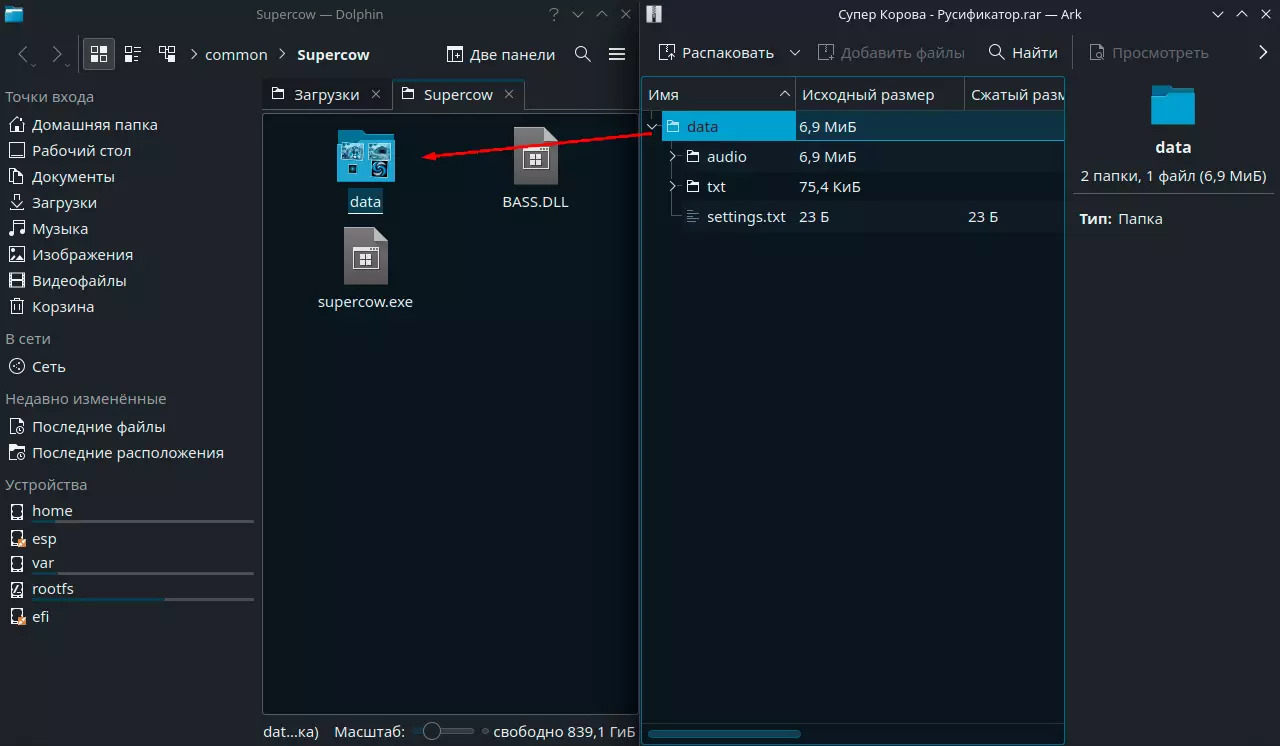Switch Dolphin to icons view mode
The image size is (1280, 746).
coord(99,54)
